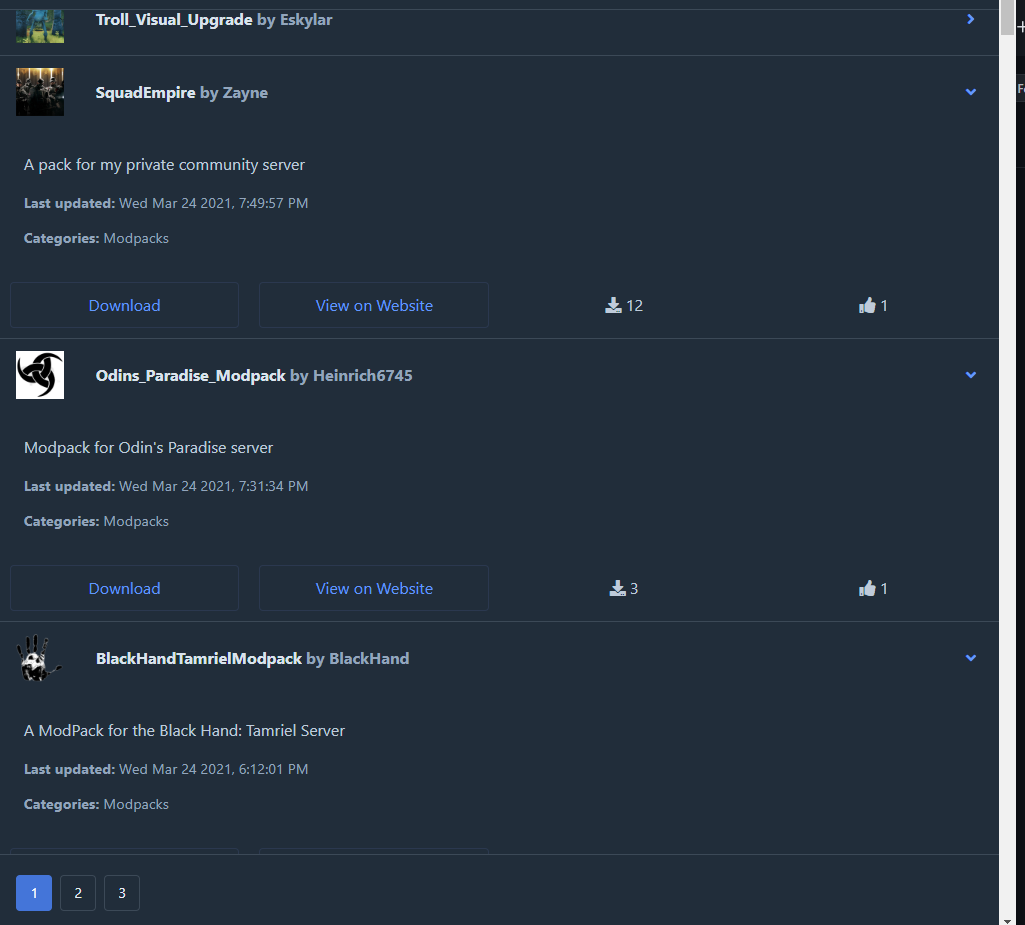1025x925 pixels.
Task: View SquadEmpire on the website
Action: click(x=374, y=305)
